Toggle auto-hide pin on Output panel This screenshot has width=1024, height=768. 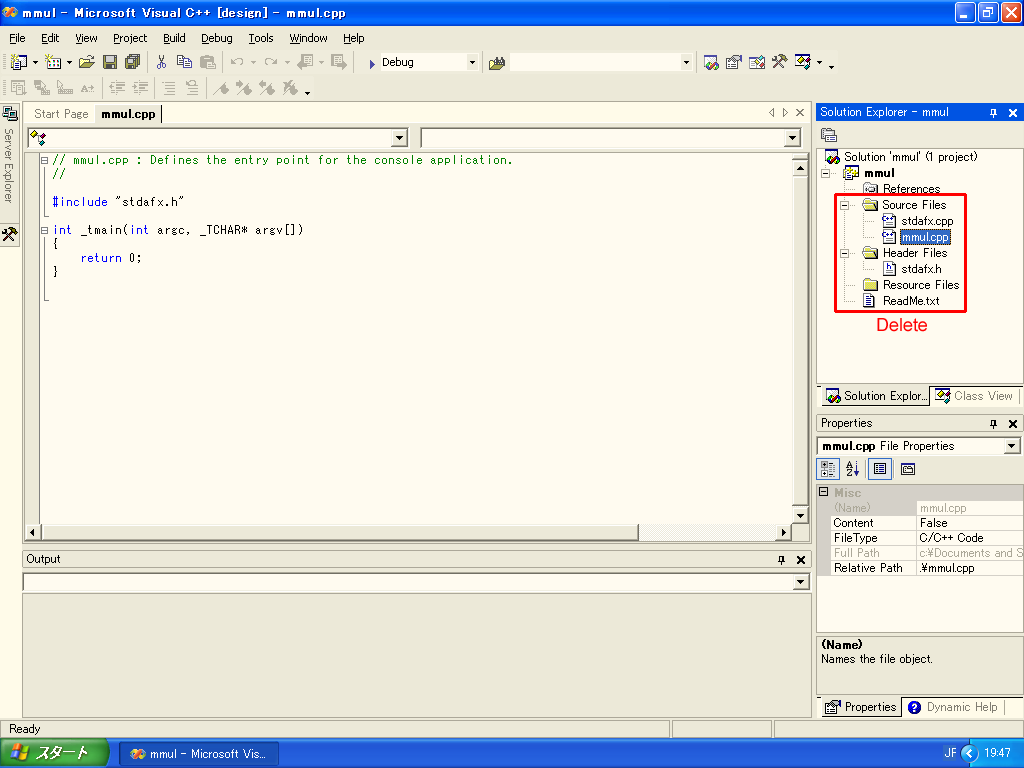point(781,560)
